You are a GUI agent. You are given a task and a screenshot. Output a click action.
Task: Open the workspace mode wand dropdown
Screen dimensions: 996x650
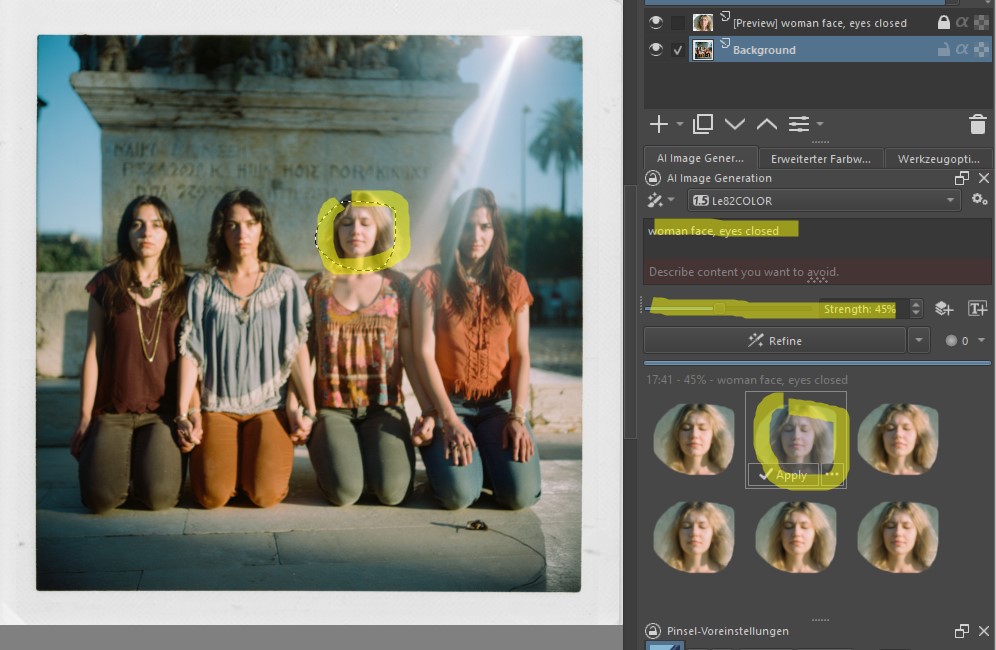663,200
